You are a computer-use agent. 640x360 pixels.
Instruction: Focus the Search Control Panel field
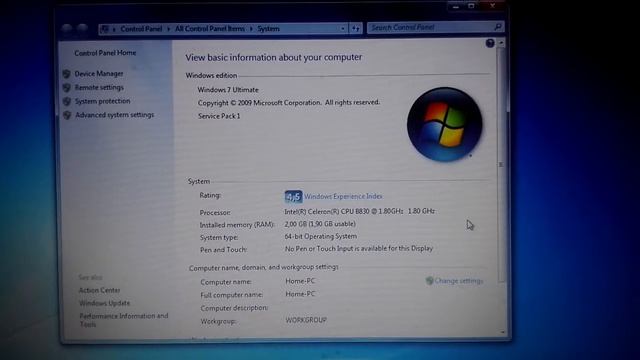pos(430,27)
